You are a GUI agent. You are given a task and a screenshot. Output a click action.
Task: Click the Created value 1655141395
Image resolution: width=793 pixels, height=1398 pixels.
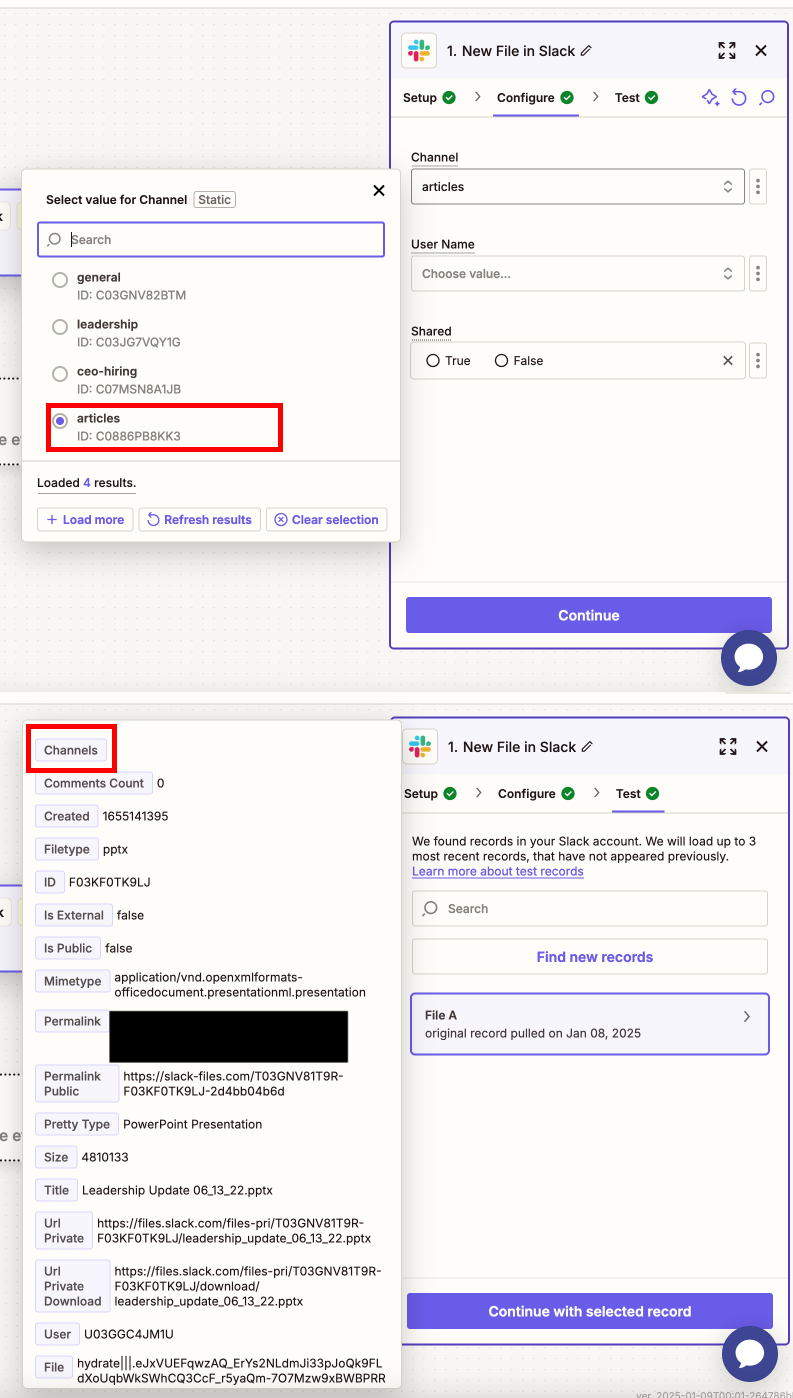click(x=135, y=816)
